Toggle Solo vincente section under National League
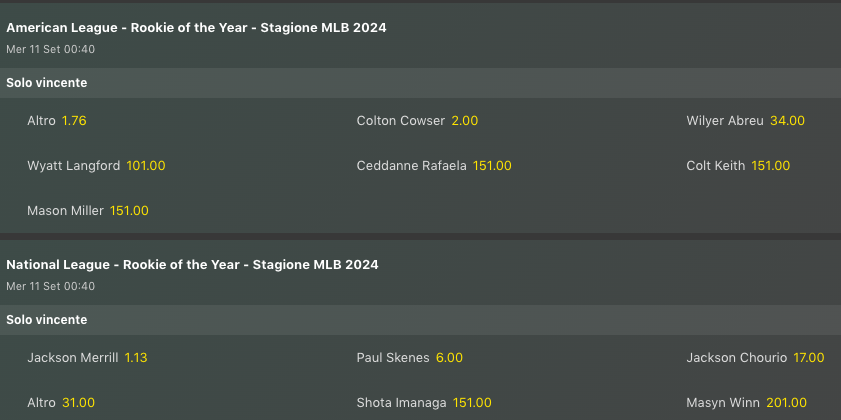 point(46,320)
